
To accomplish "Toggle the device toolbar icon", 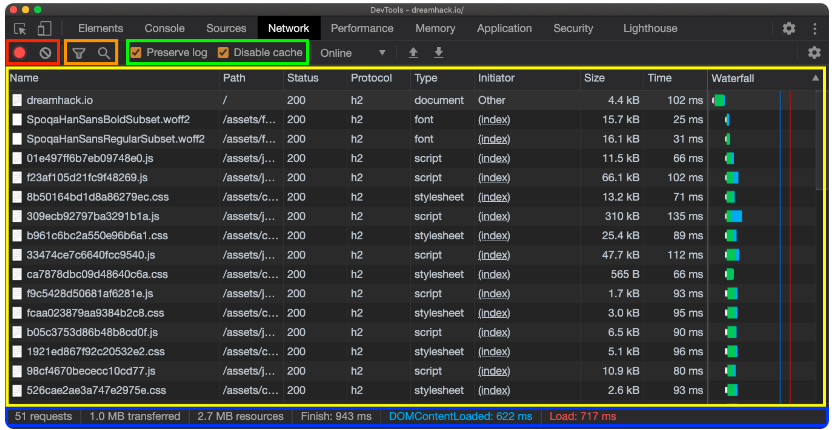I will (44, 29).
